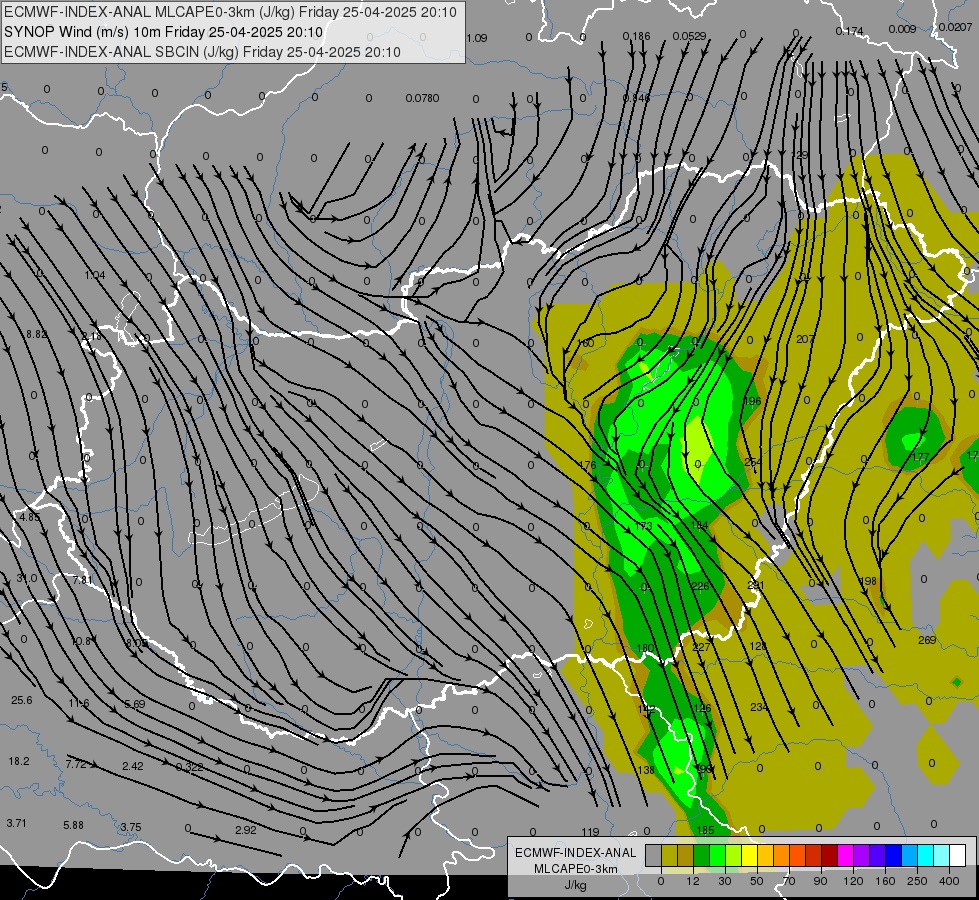The image size is (979, 900).
Task: Click the legend title 'MLCAPE0-3km'
Action: pos(576,869)
